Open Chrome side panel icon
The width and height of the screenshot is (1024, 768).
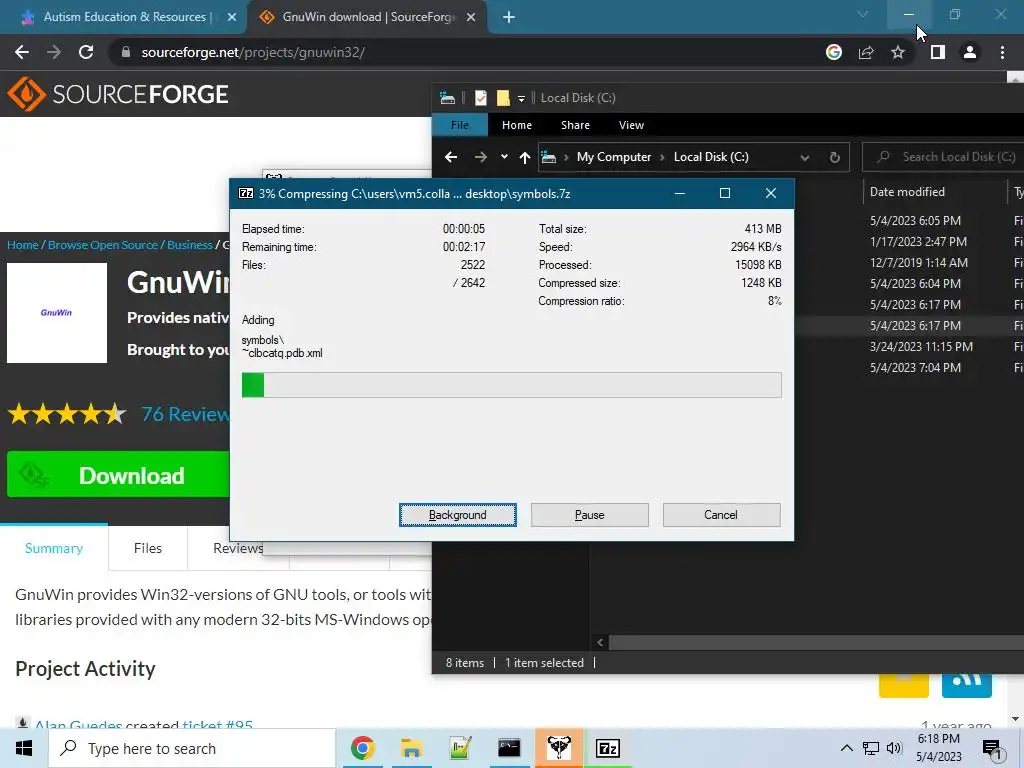(x=938, y=52)
